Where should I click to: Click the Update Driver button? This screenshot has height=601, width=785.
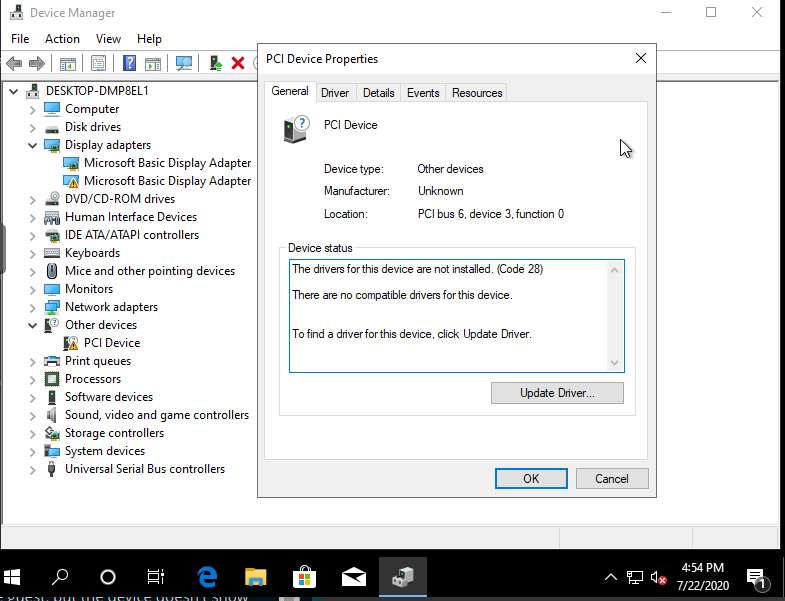point(557,393)
